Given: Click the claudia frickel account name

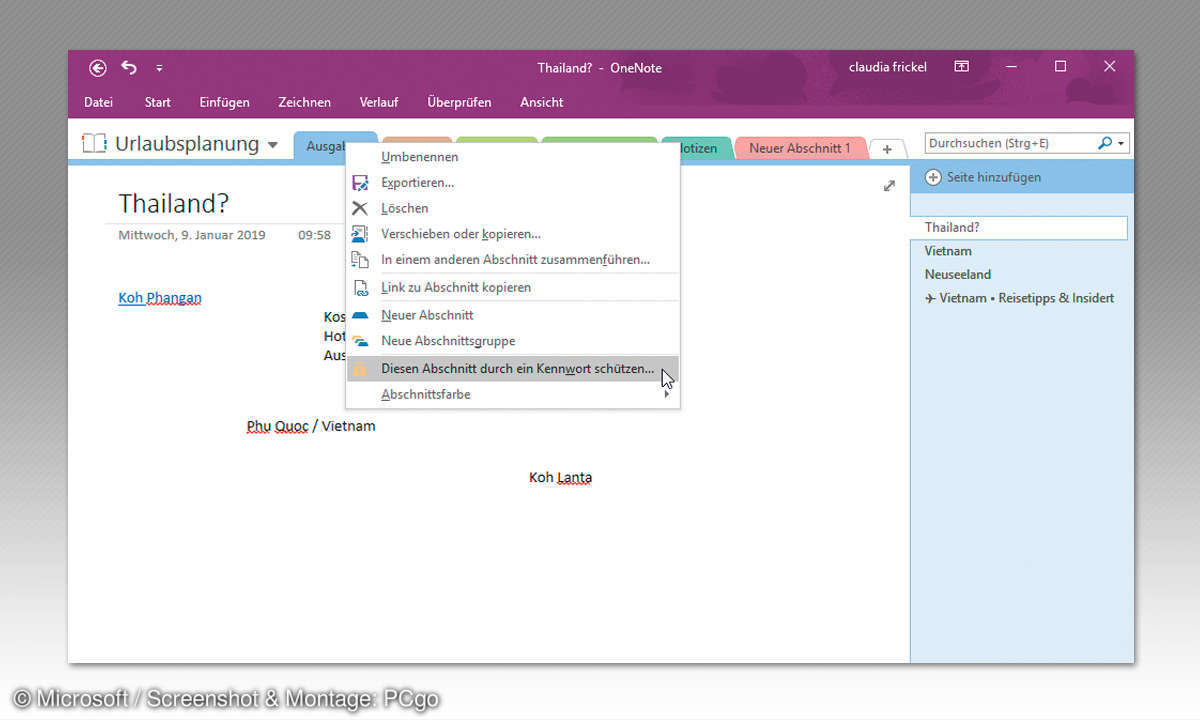Looking at the screenshot, I should click(x=888, y=67).
